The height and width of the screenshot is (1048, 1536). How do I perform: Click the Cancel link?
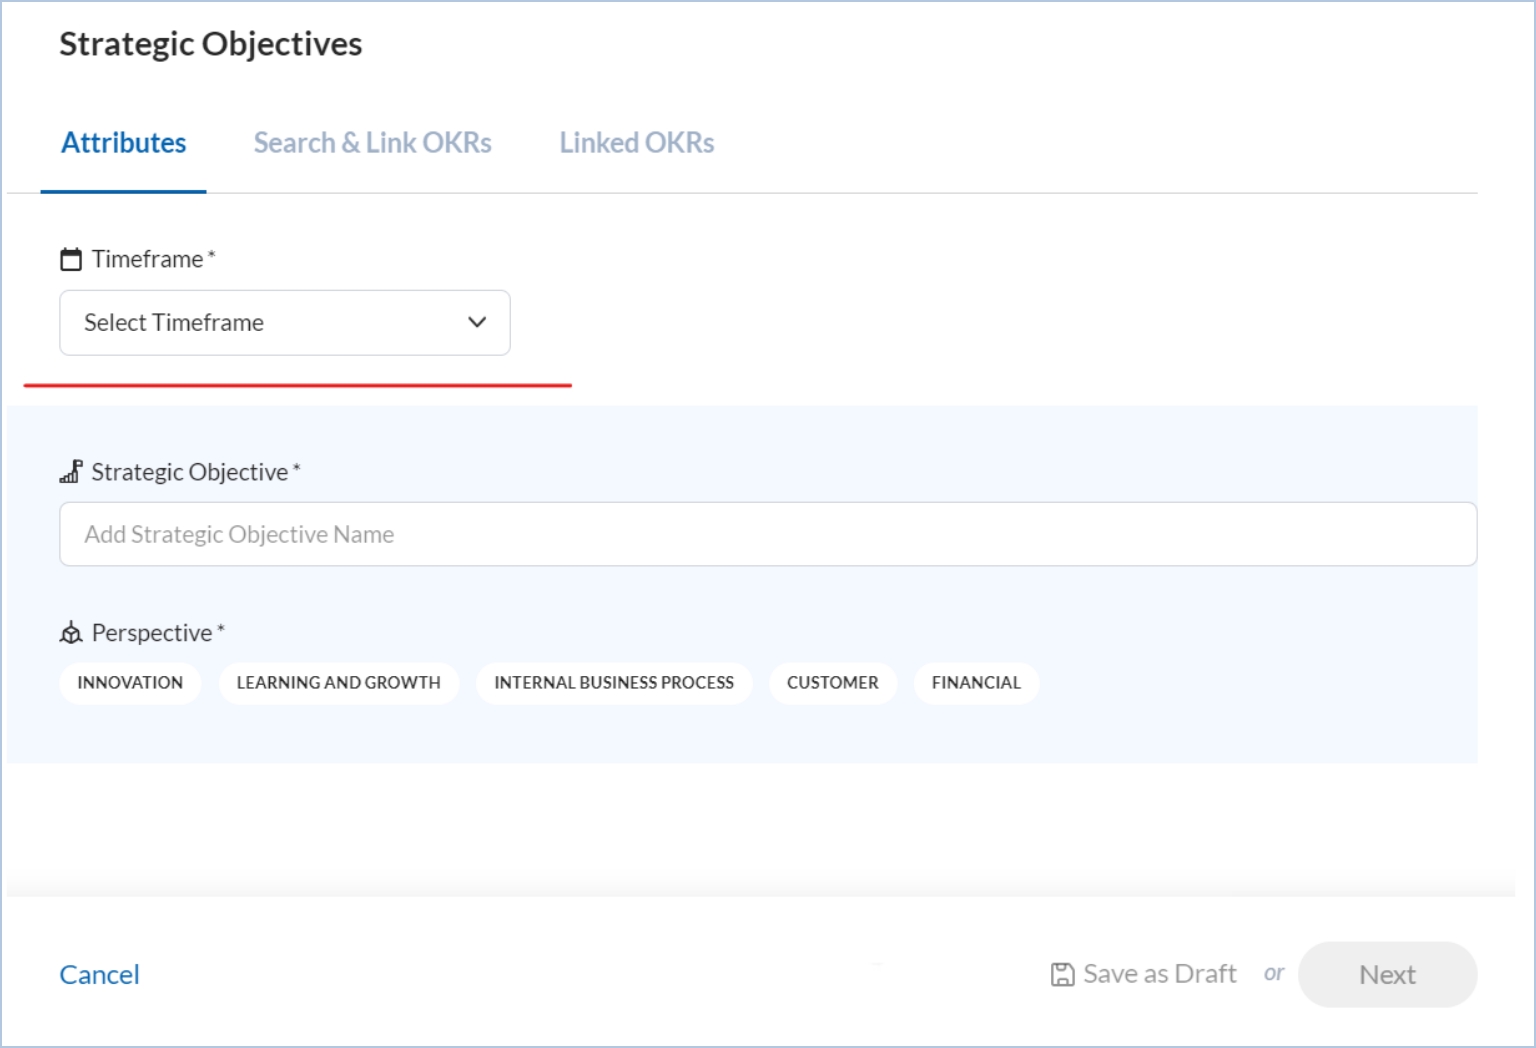tap(99, 975)
